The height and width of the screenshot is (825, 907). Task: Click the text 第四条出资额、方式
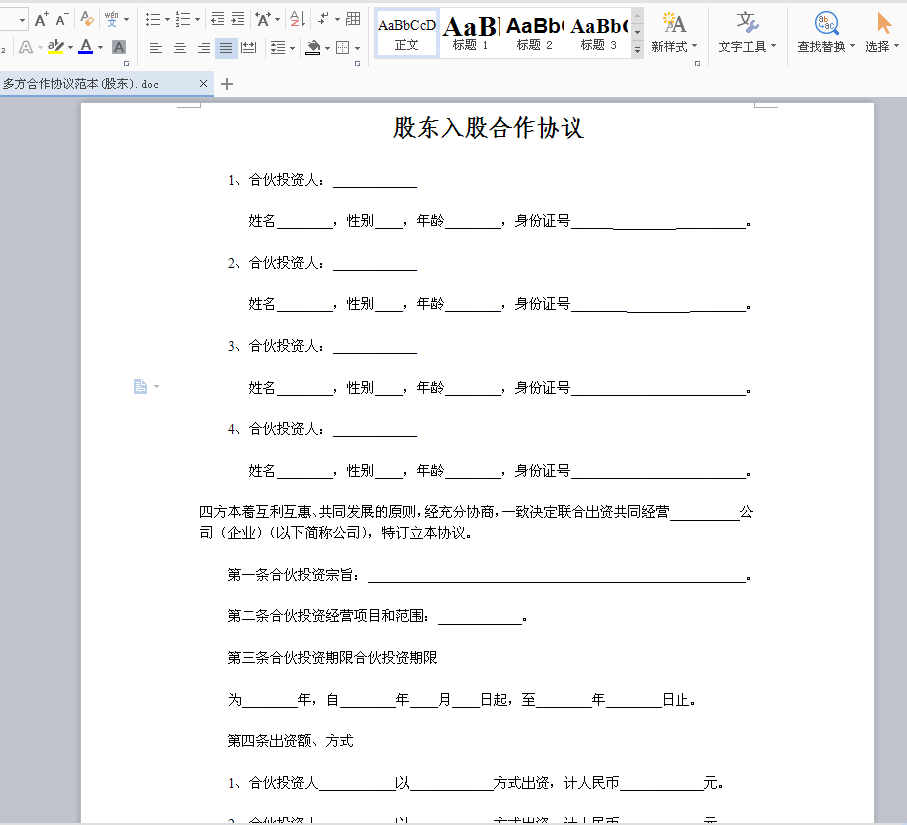[x=290, y=741]
